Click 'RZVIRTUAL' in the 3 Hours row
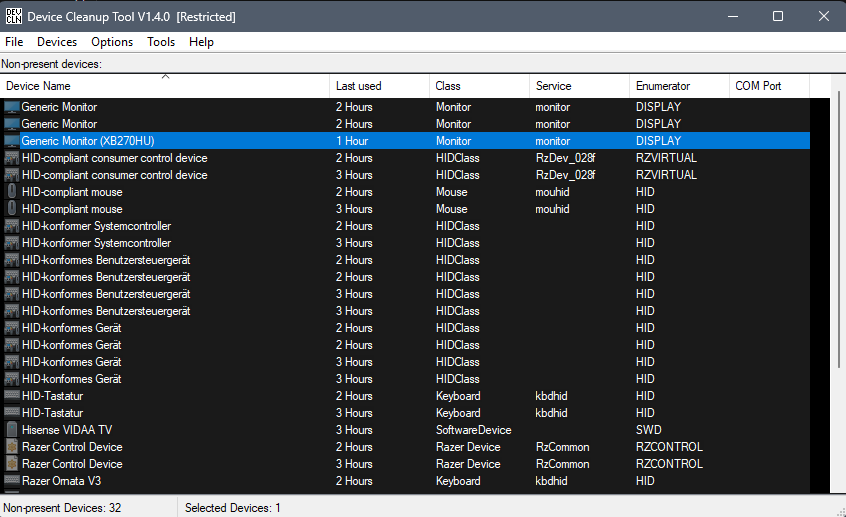This screenshot has height=517, width=846. click(x=666, y=175)
